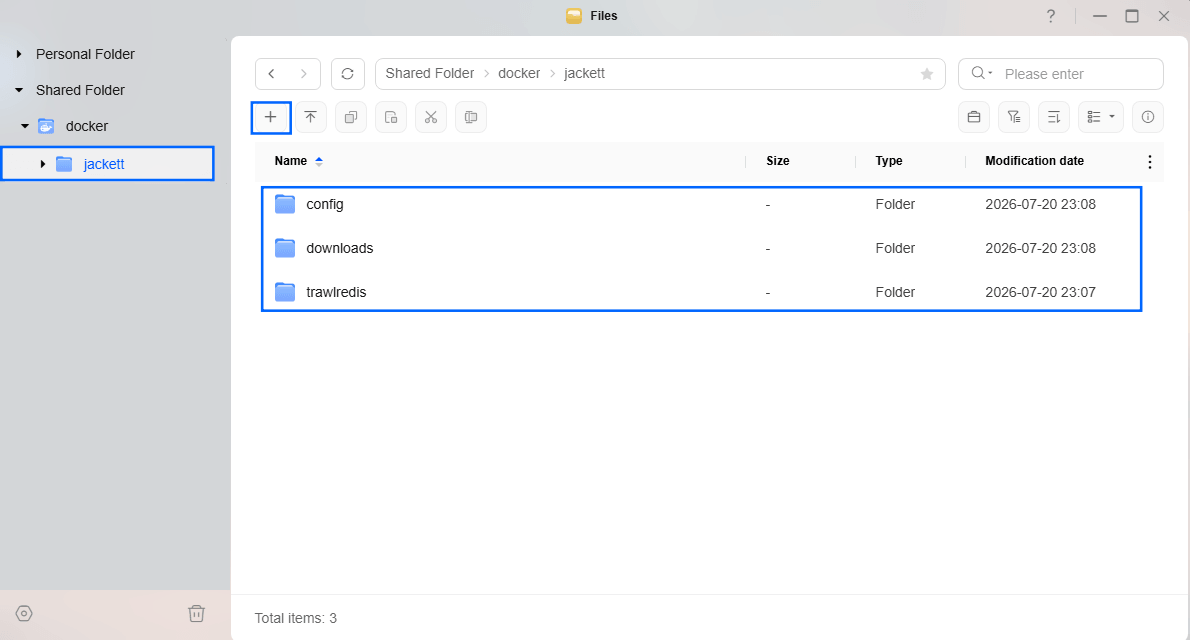The height and width of the screenshot is (640, 1190).
Task: Click the Type cell of config row
Action: click(895, 204)
